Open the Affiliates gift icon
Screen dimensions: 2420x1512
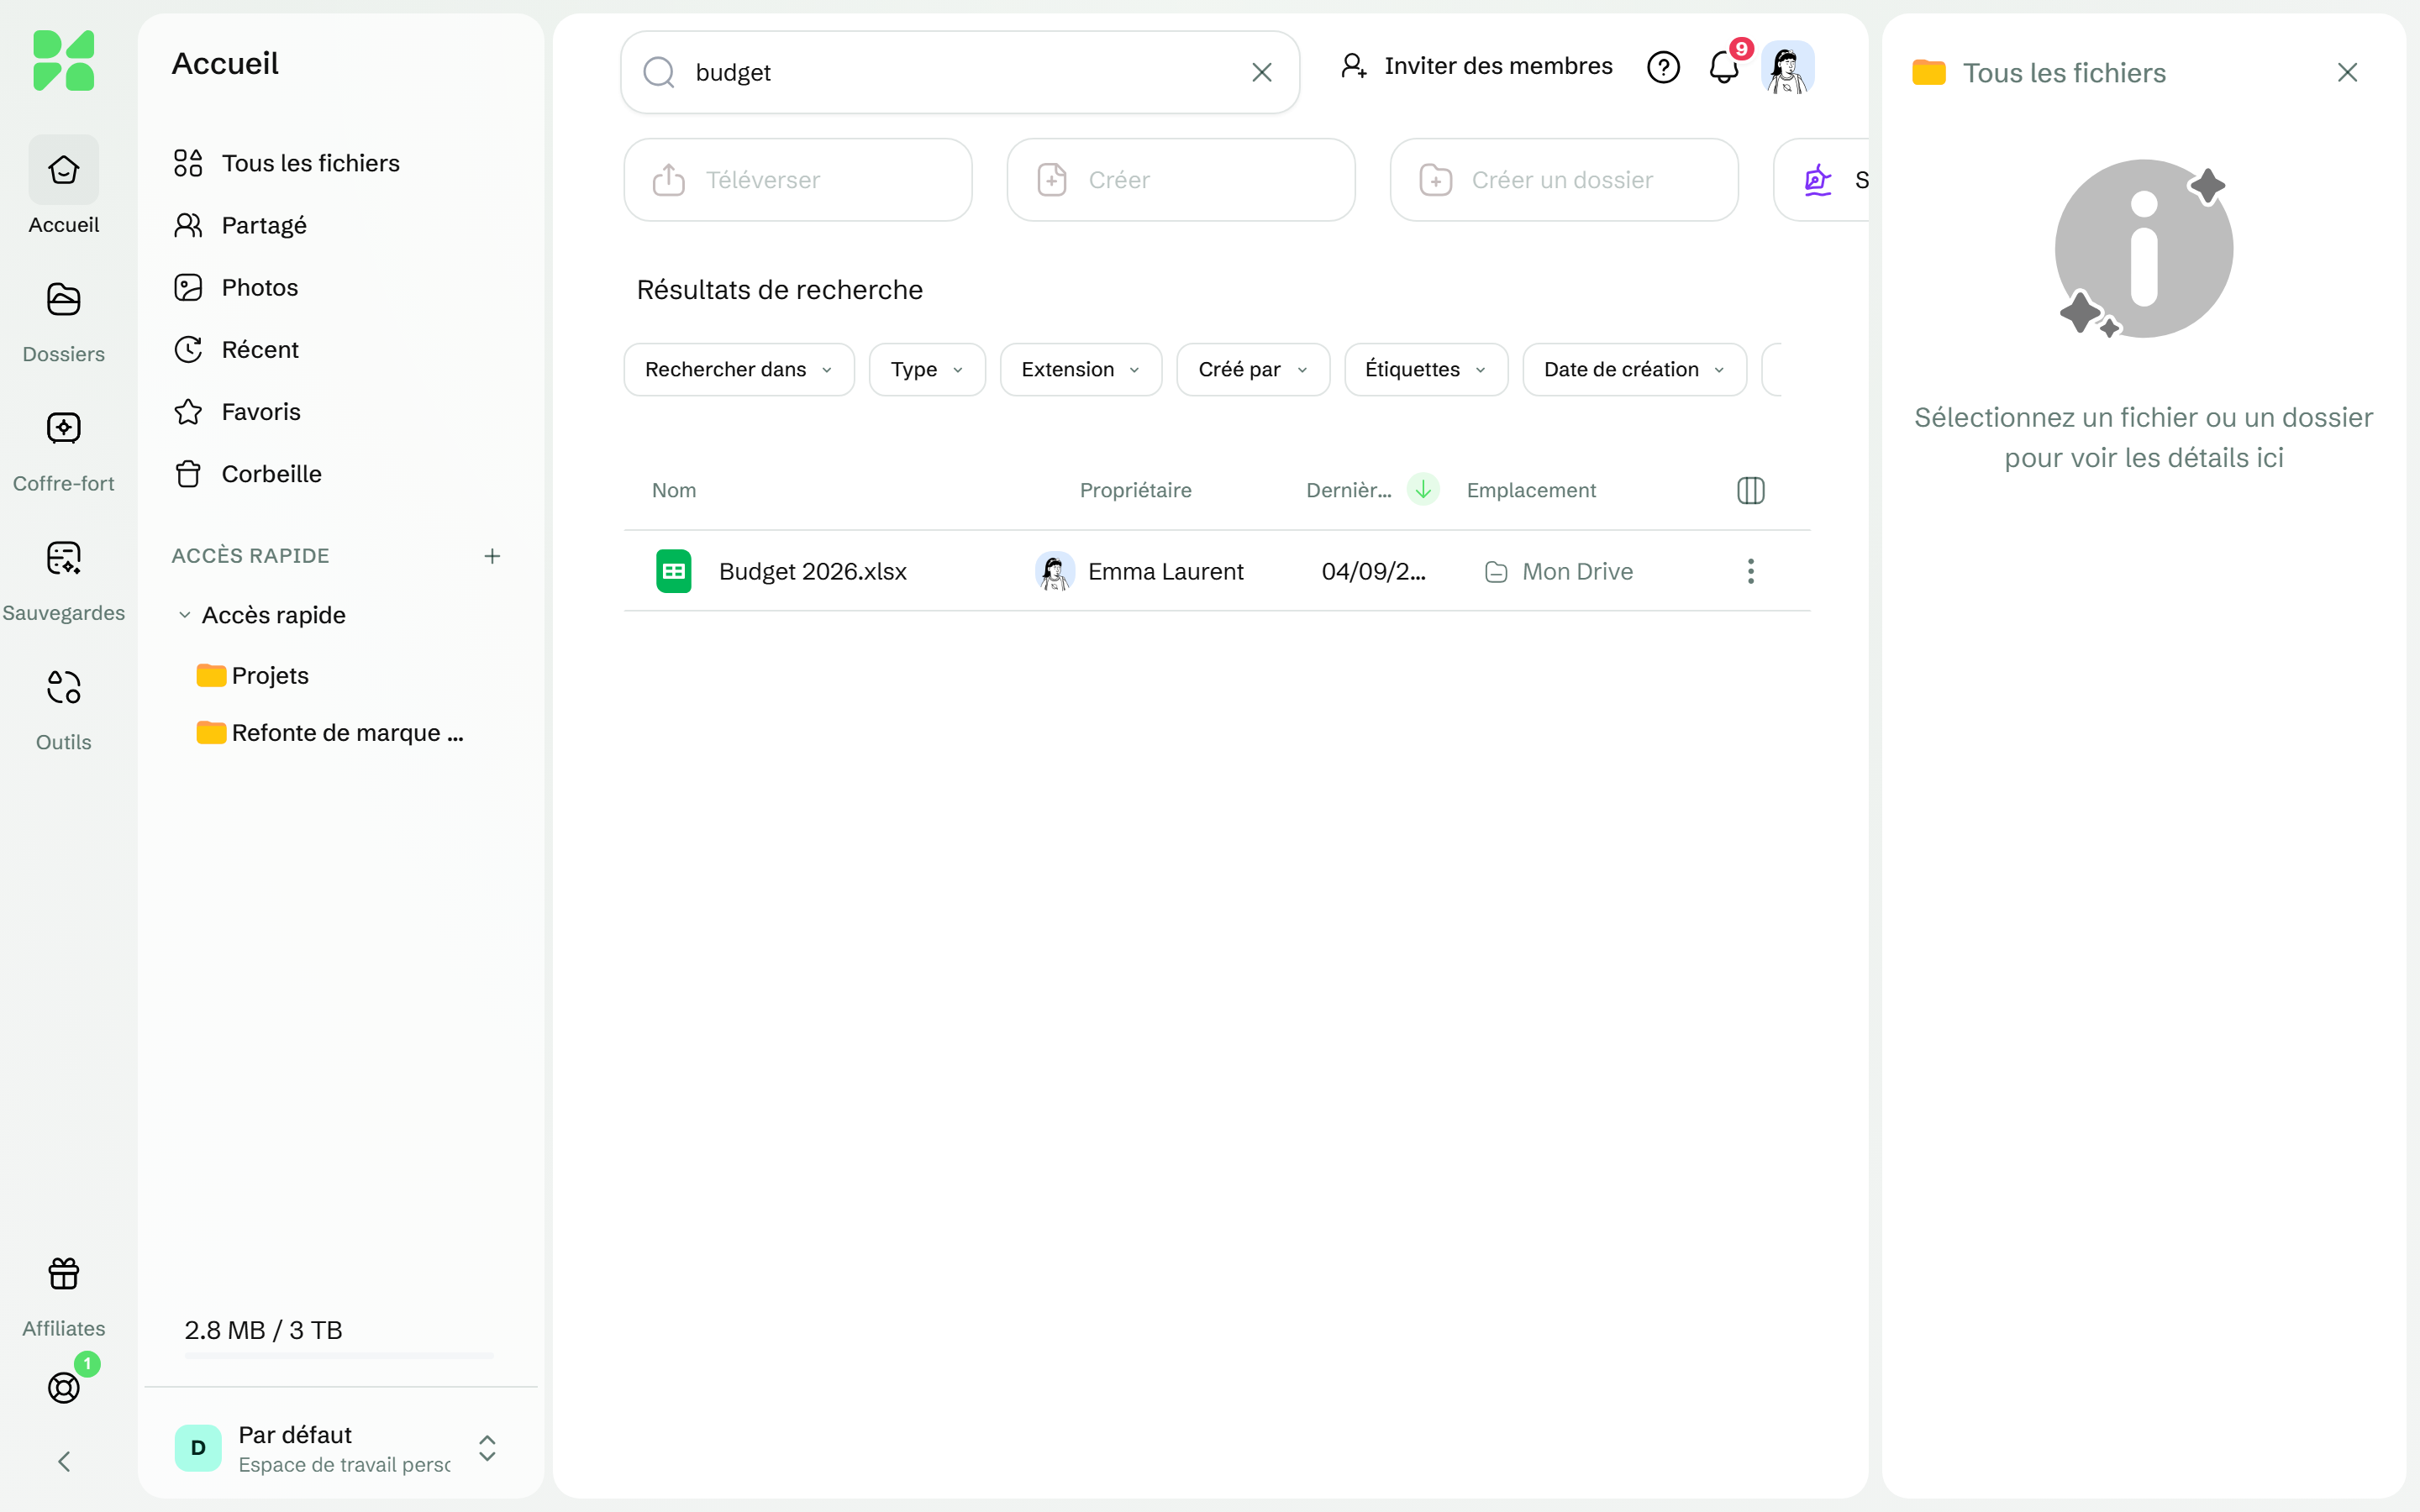pos(63,1273)
